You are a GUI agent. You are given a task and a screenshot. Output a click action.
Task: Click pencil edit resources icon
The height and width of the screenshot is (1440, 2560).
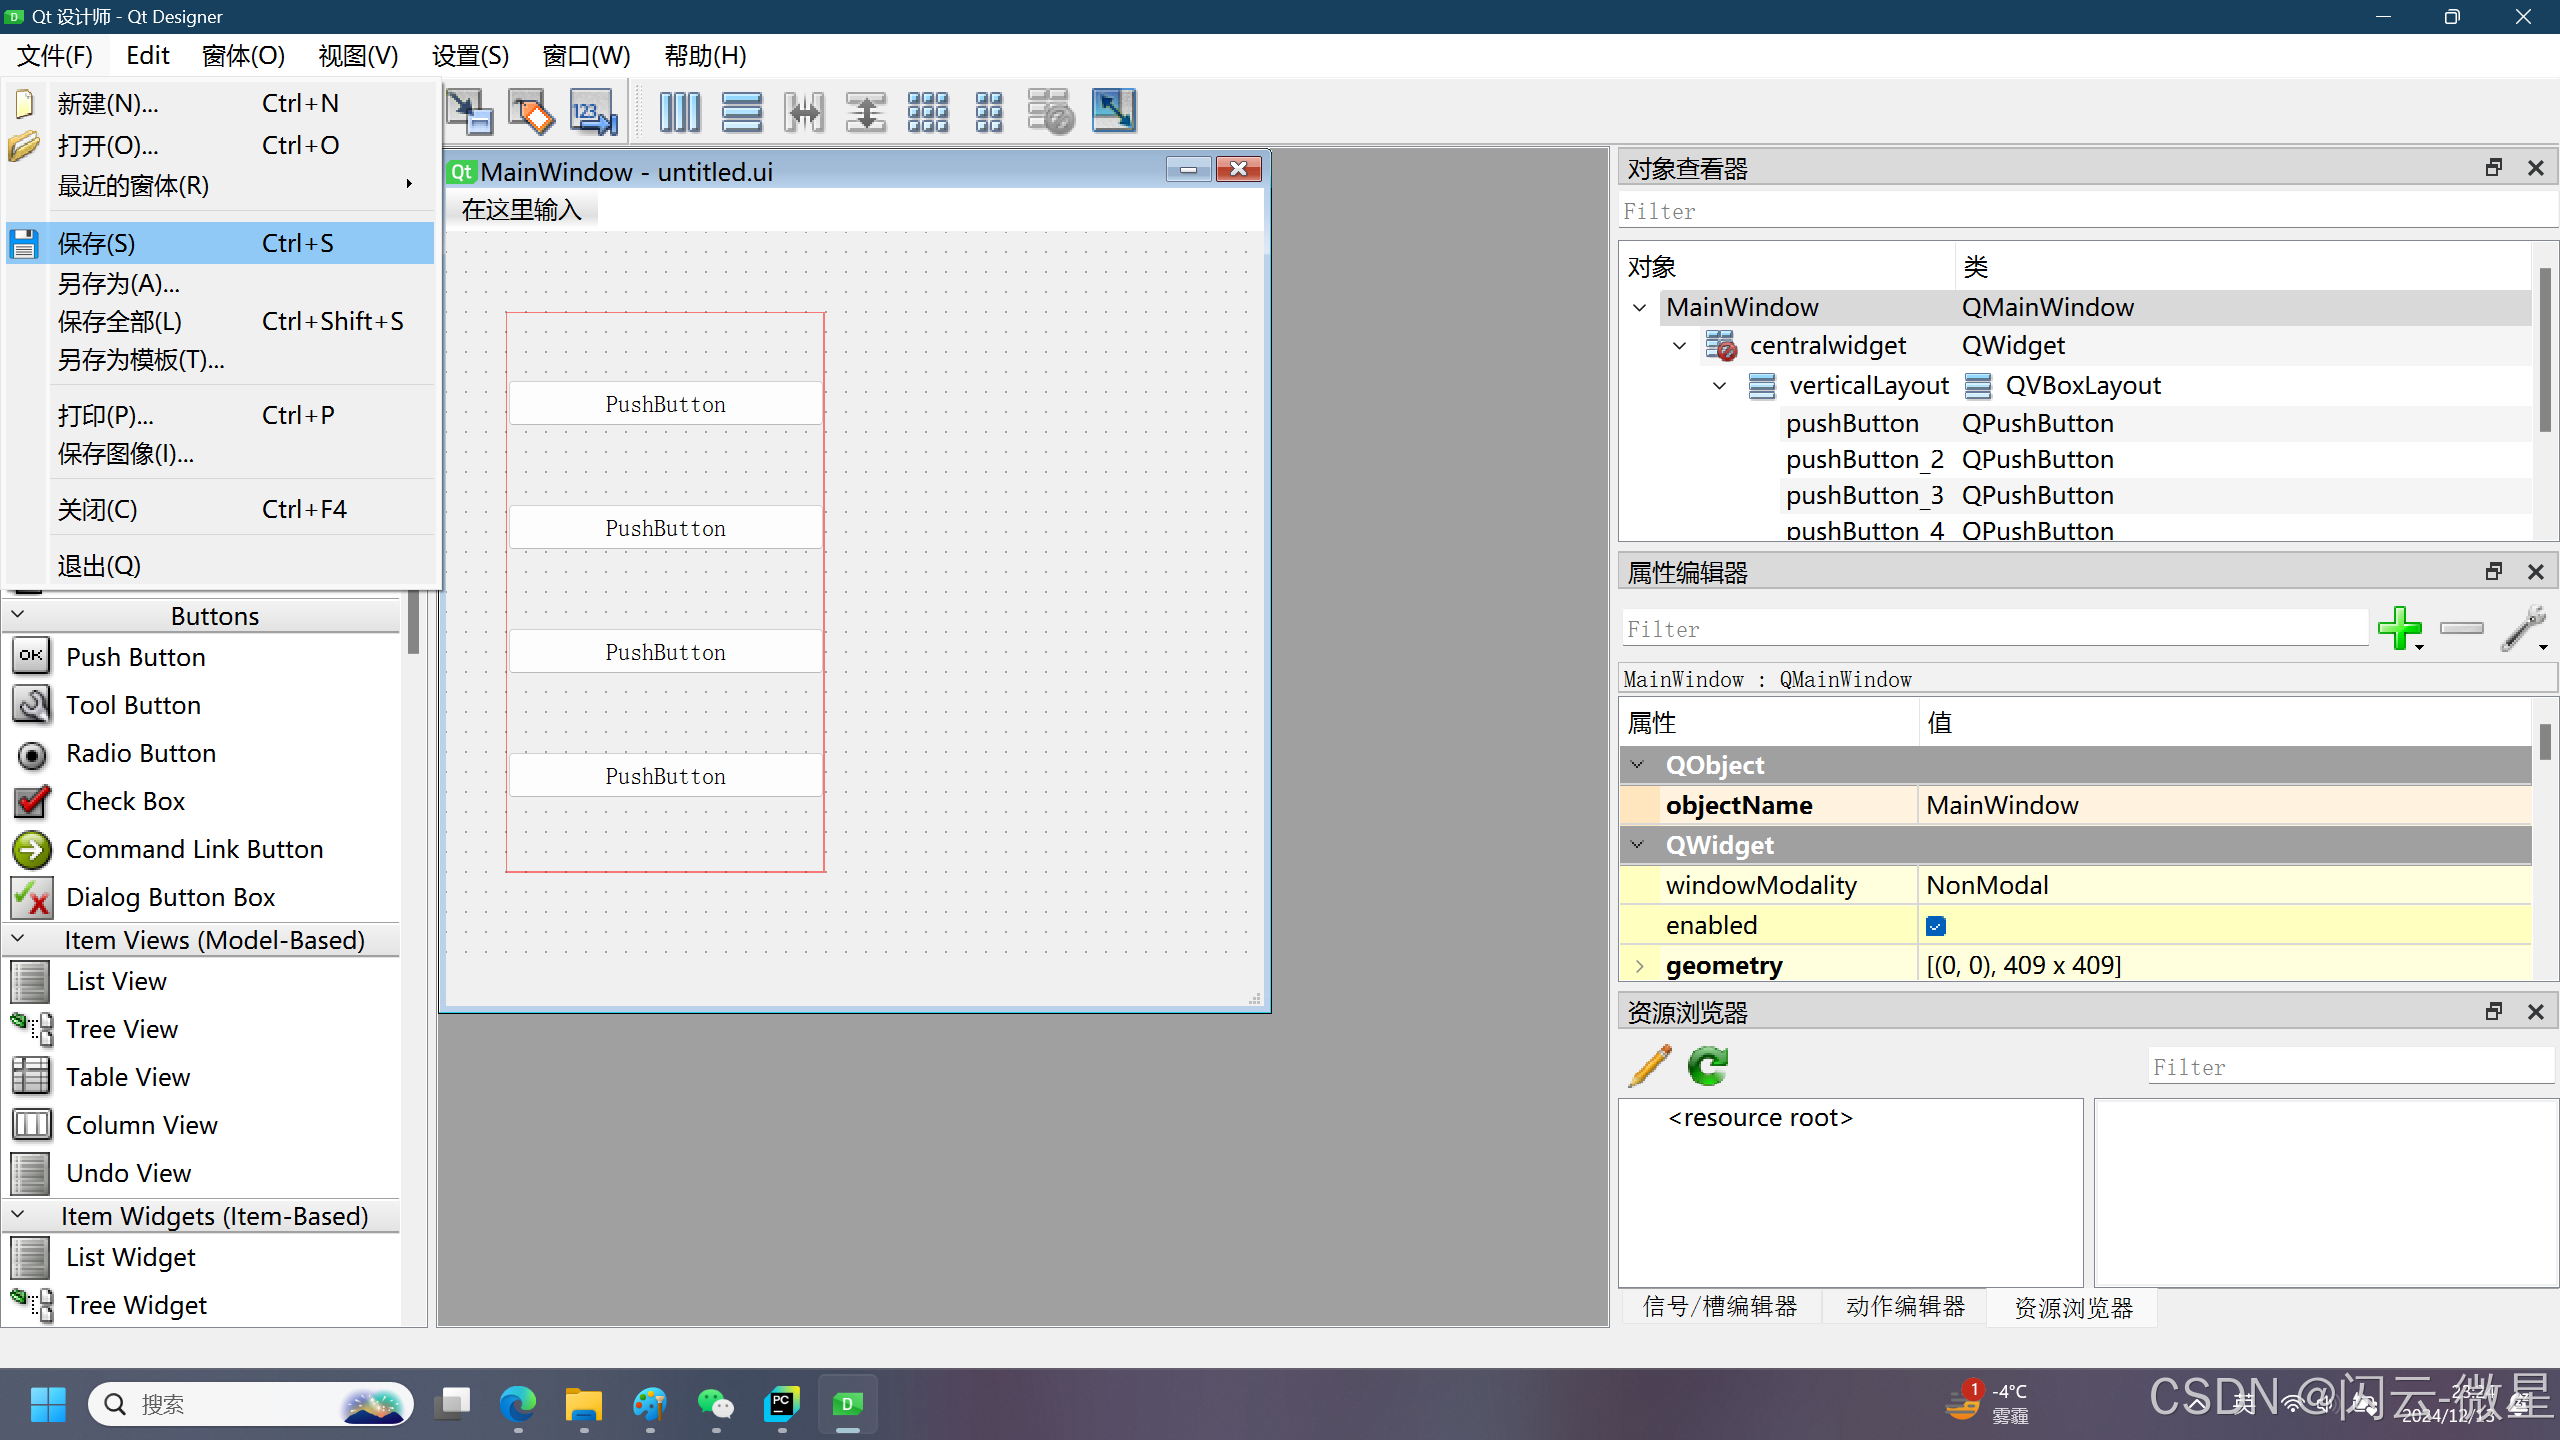(1649, 1066)
